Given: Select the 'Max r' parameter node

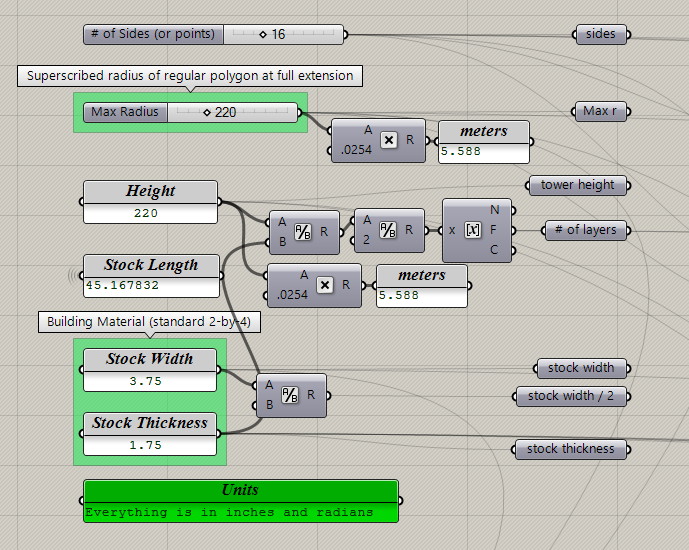Looking at the screenshot, I should pos(600,112).
